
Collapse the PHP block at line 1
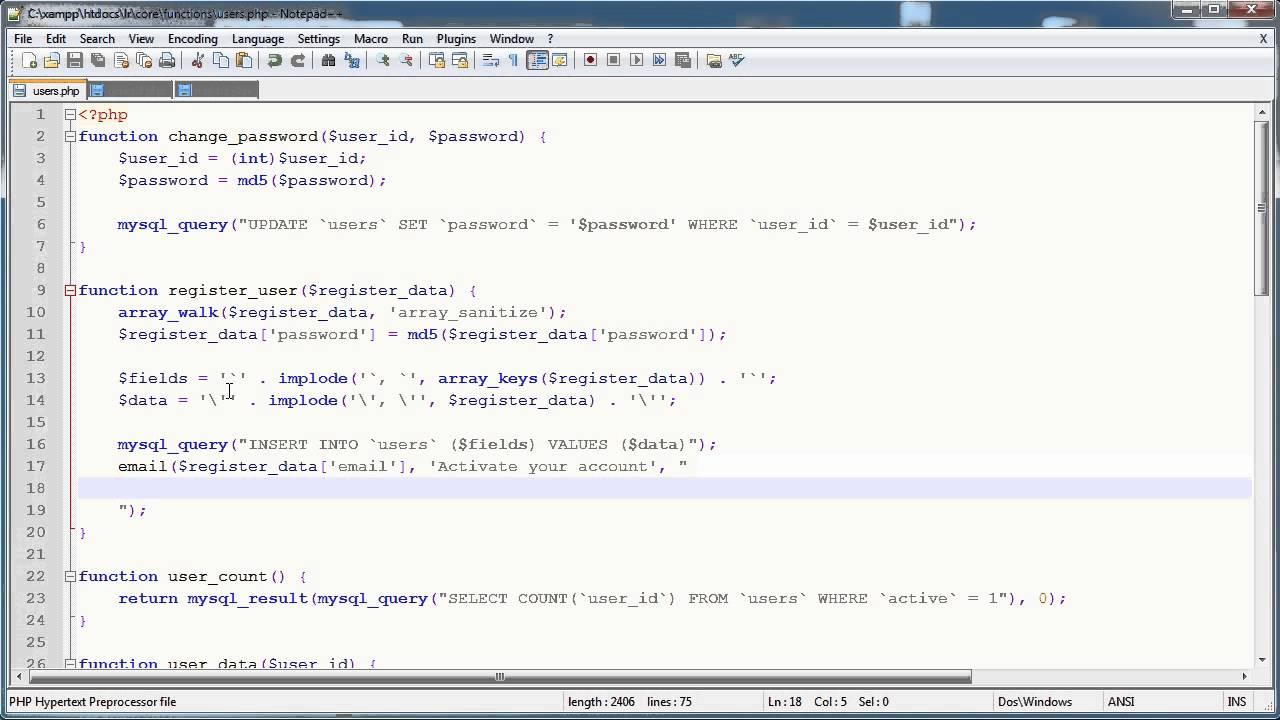point(70,114)
